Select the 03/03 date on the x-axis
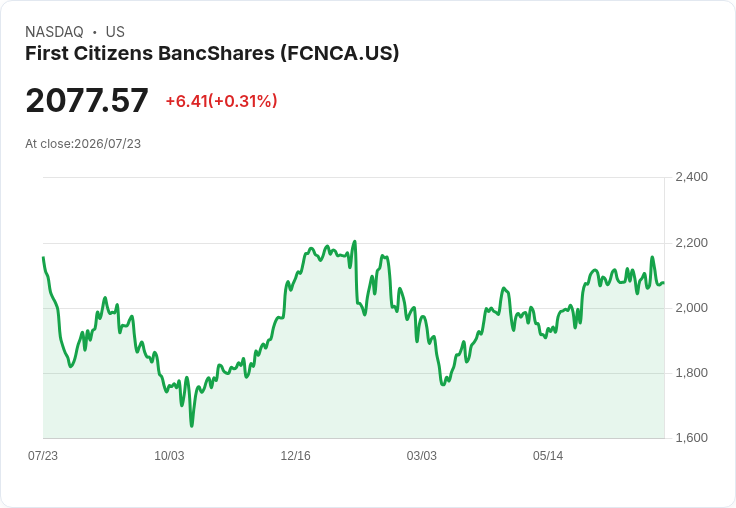Screen dimensions: 736x508 [422, 456]
